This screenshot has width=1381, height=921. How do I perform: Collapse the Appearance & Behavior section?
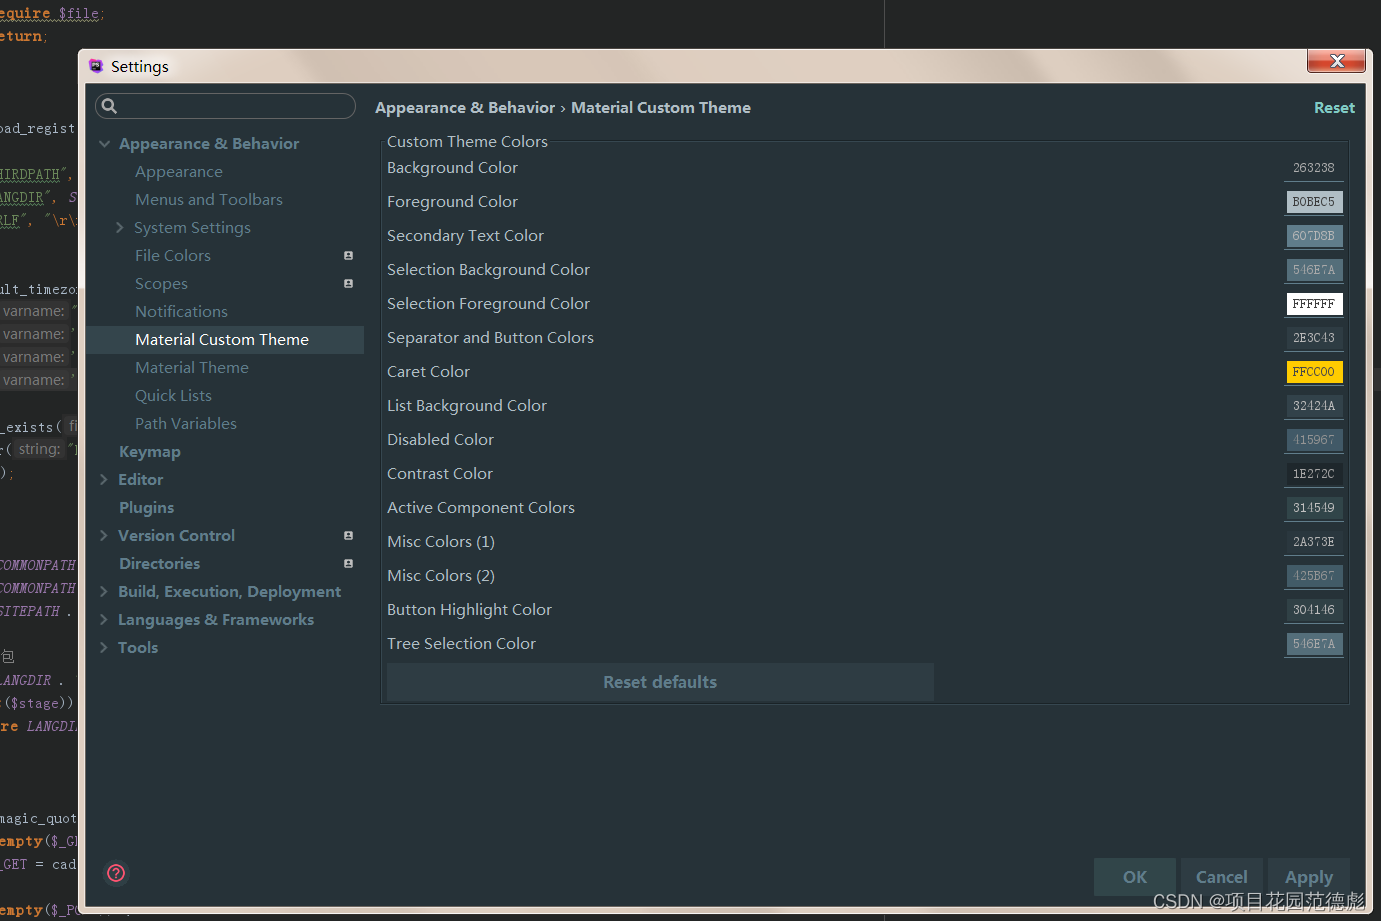pyautogui.click(x=105, y=144)
